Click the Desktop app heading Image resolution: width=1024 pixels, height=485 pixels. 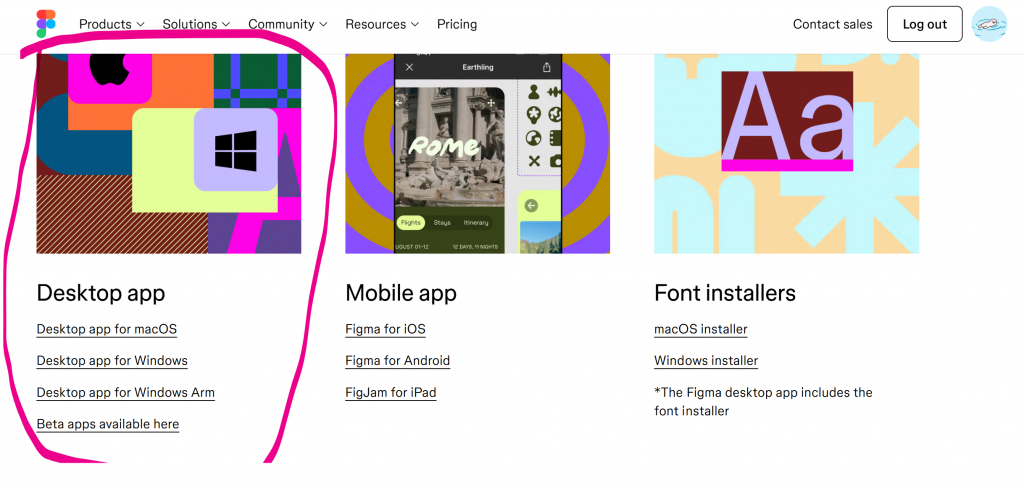101,293
